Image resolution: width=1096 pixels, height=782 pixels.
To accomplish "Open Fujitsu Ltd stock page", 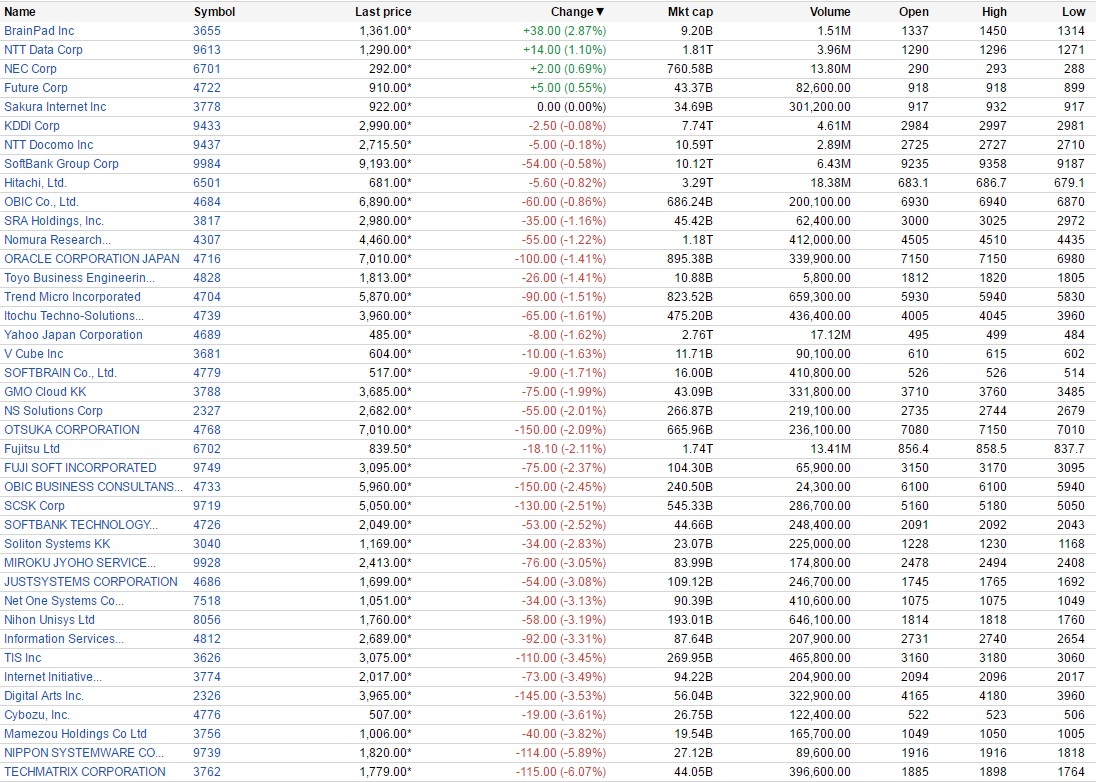I will click(x=32, y=449).
